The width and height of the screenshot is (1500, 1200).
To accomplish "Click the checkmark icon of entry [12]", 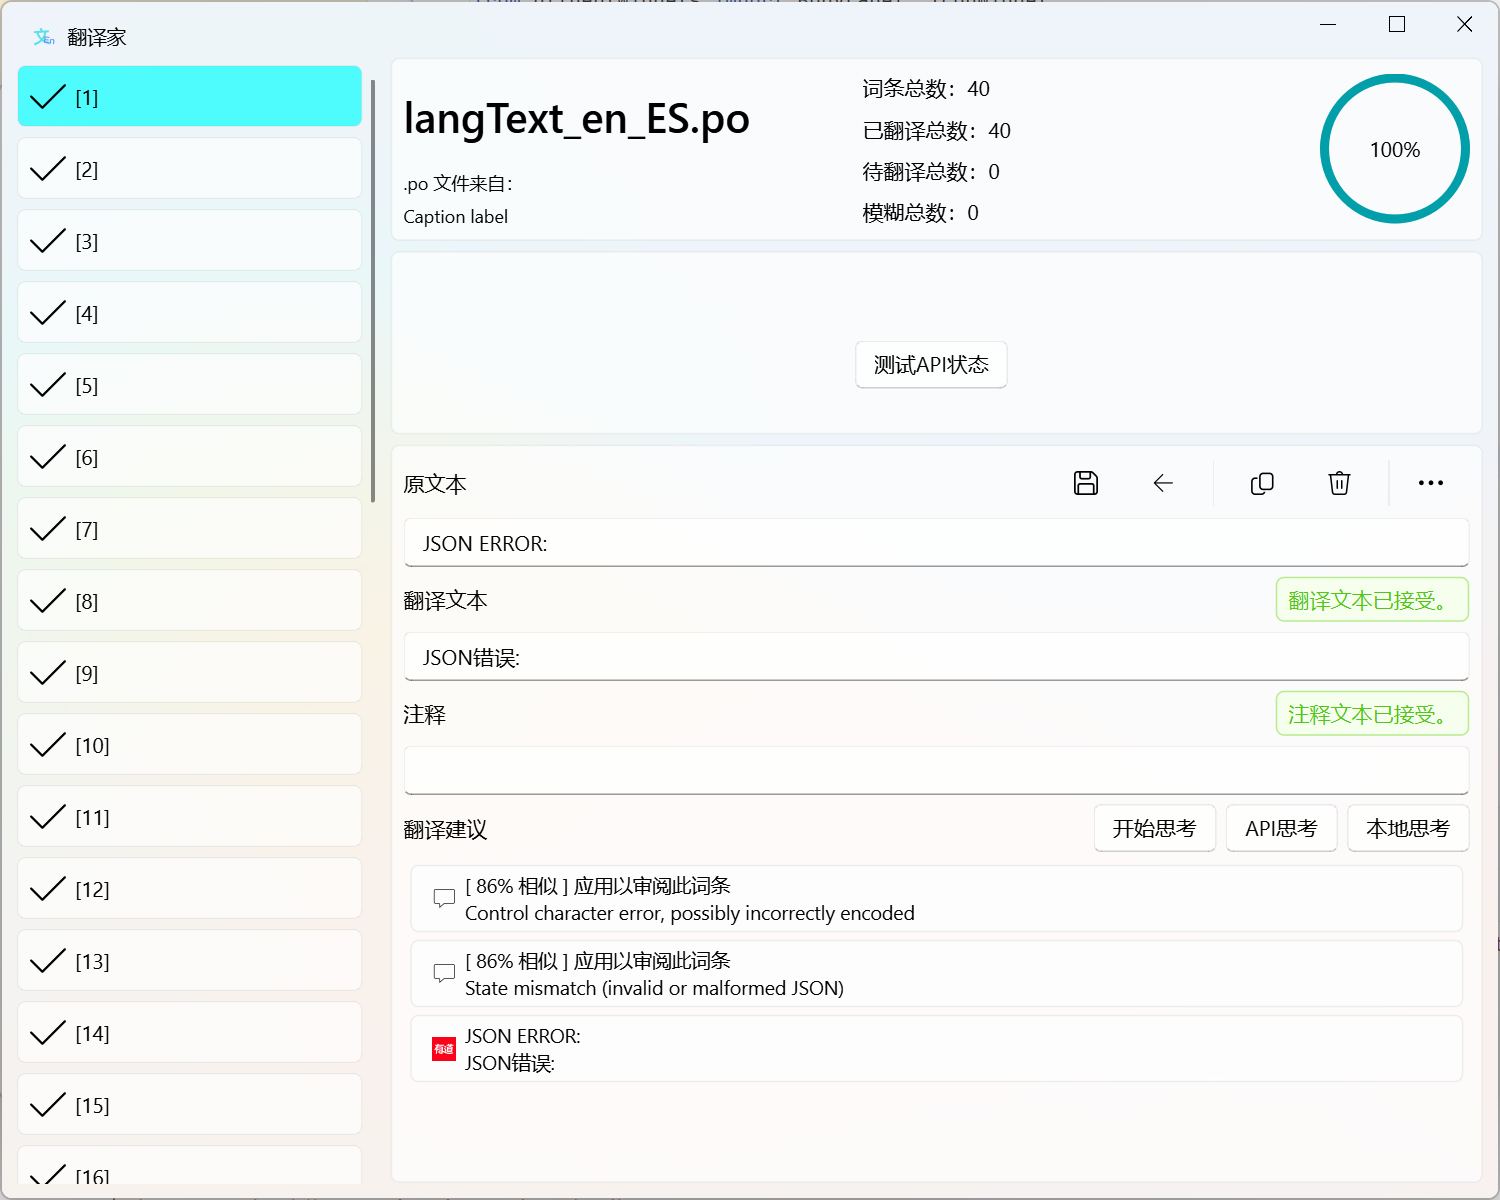I will (x=47, y=889).
